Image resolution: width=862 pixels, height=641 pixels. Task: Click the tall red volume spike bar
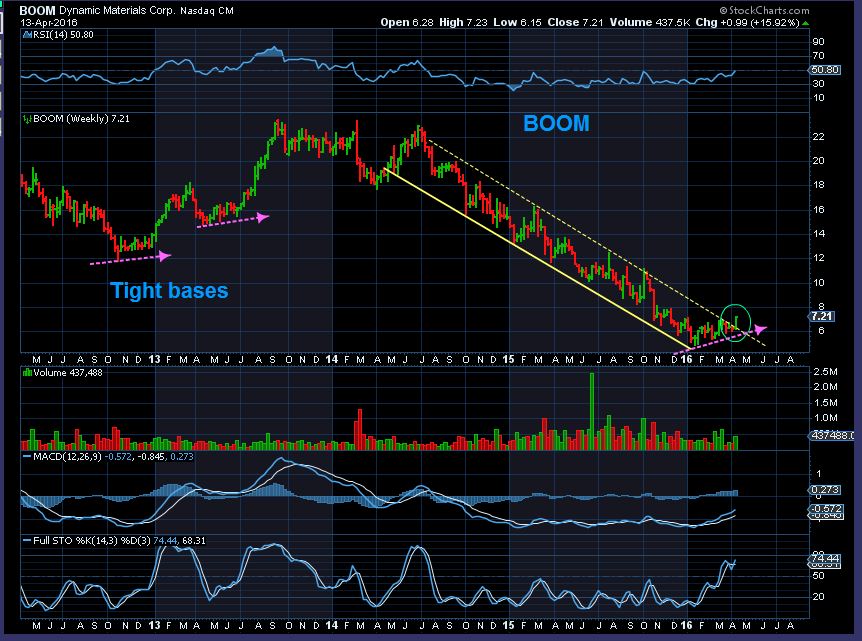click(x=360, y=429)
